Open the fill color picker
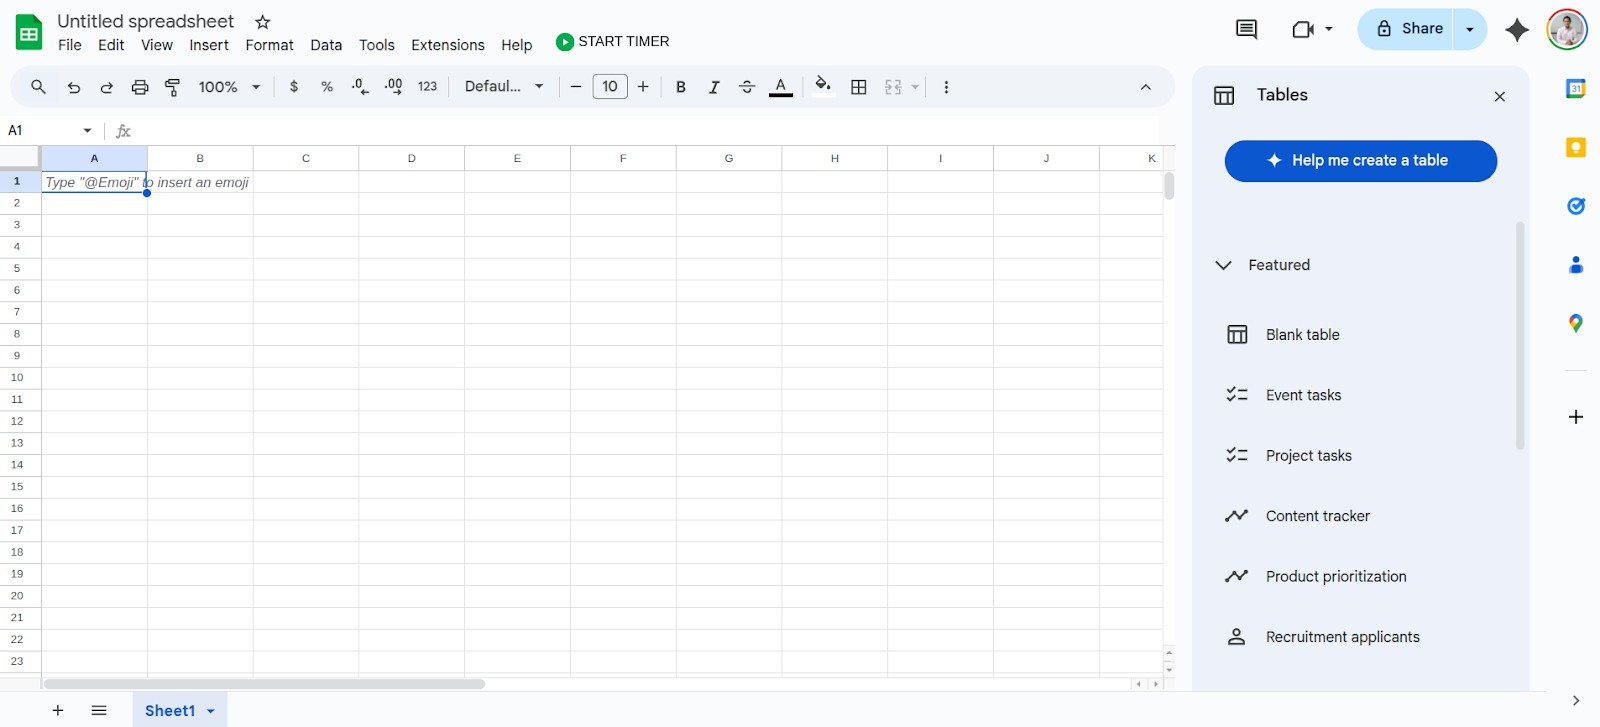This screenshot has width=1600, height=727. pos(822,86)
